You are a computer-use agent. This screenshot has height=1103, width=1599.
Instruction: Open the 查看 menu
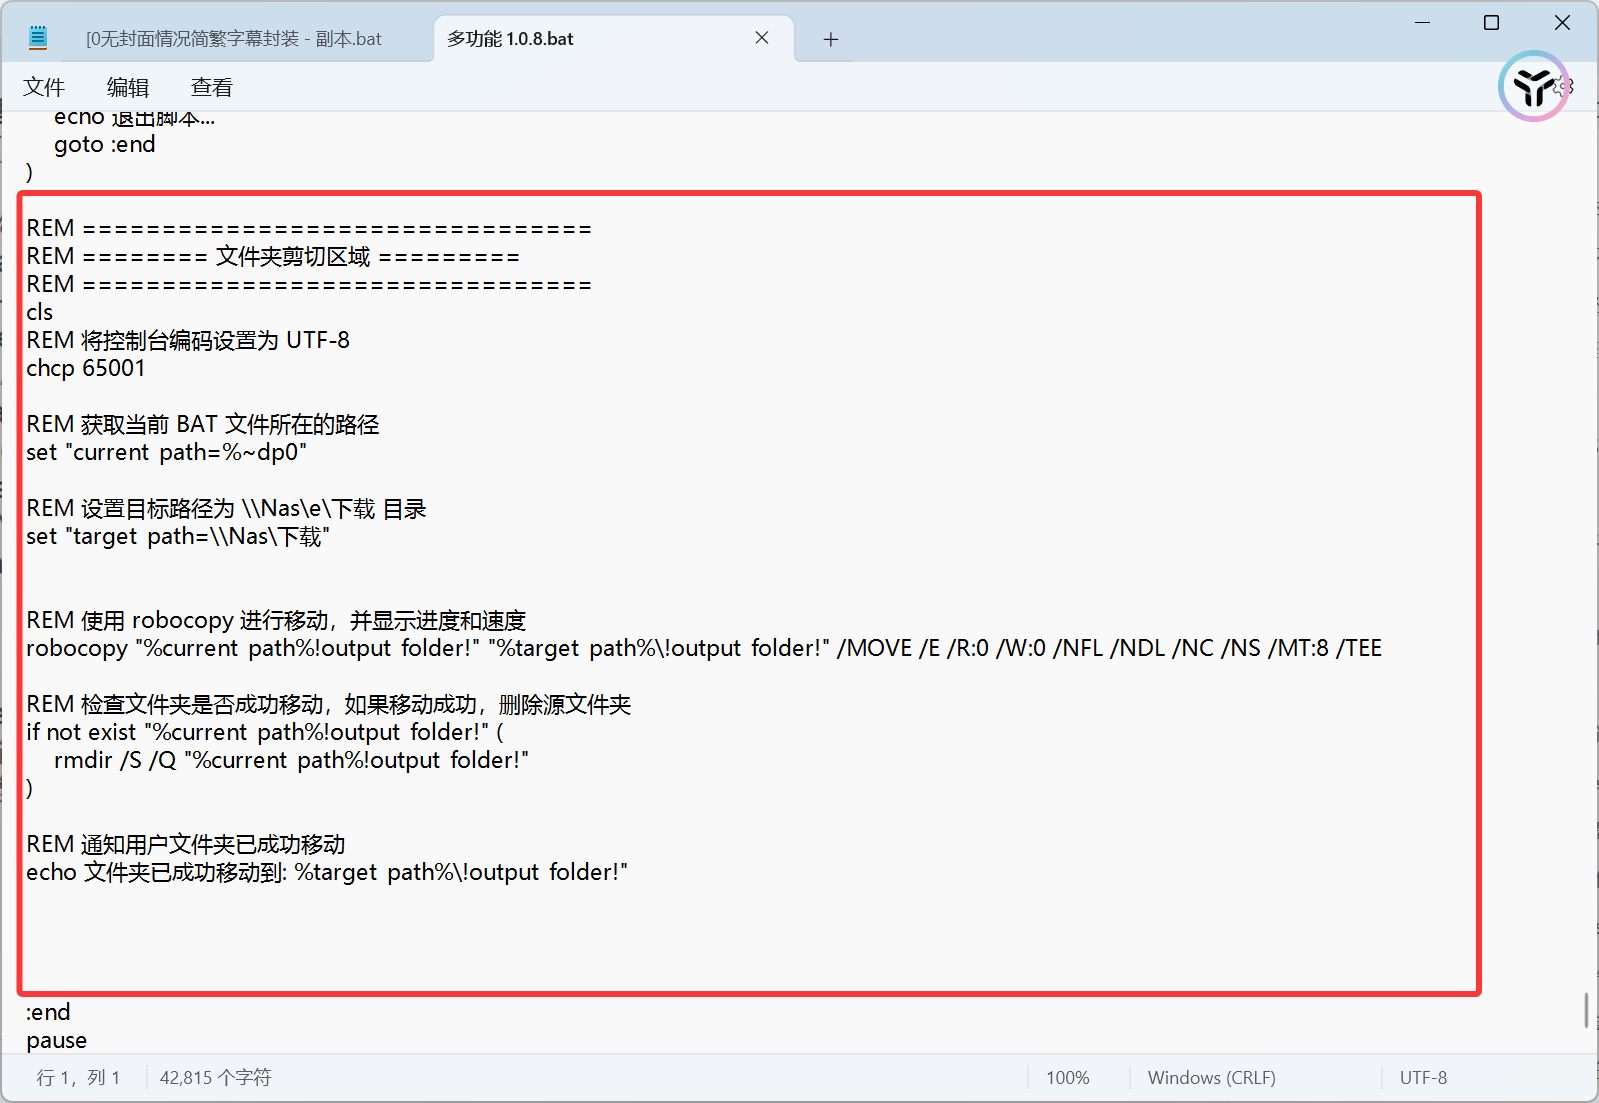click(x=212, y=88)
